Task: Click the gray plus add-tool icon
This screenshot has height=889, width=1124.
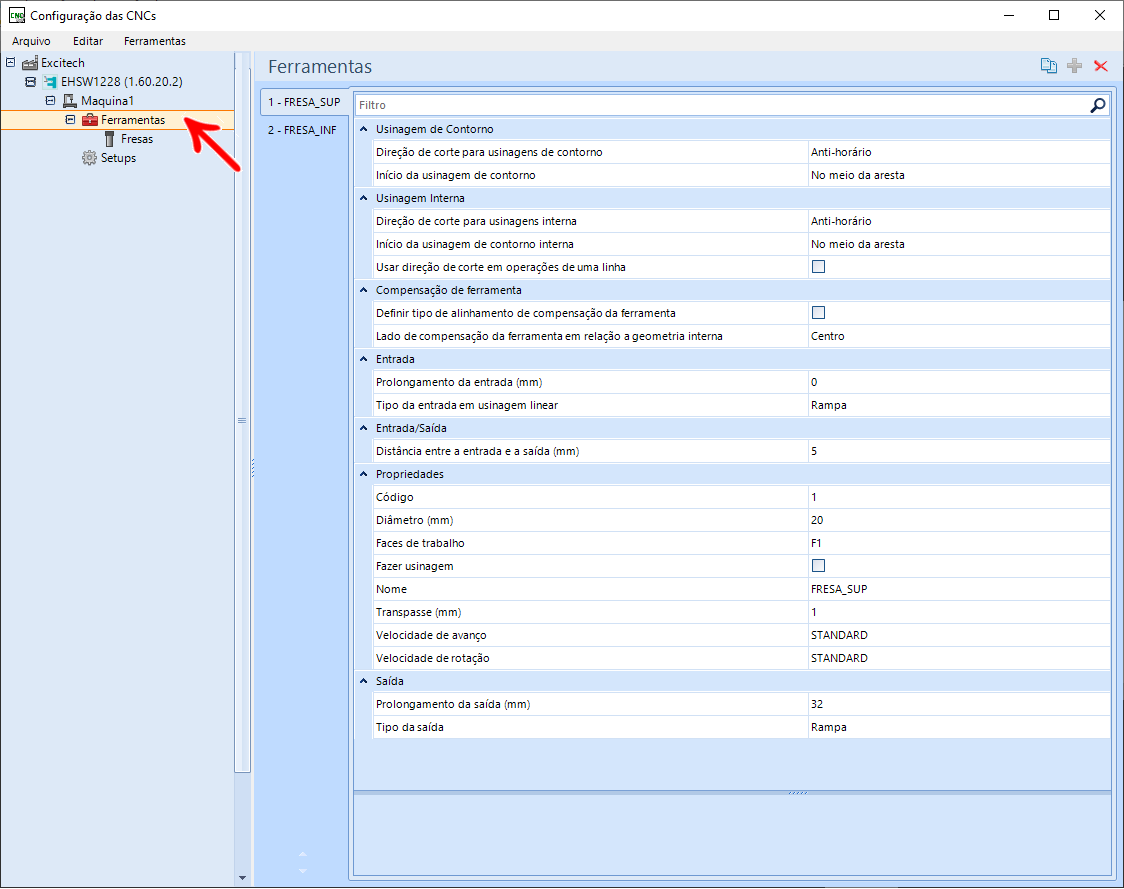Action: point(1074,66)
